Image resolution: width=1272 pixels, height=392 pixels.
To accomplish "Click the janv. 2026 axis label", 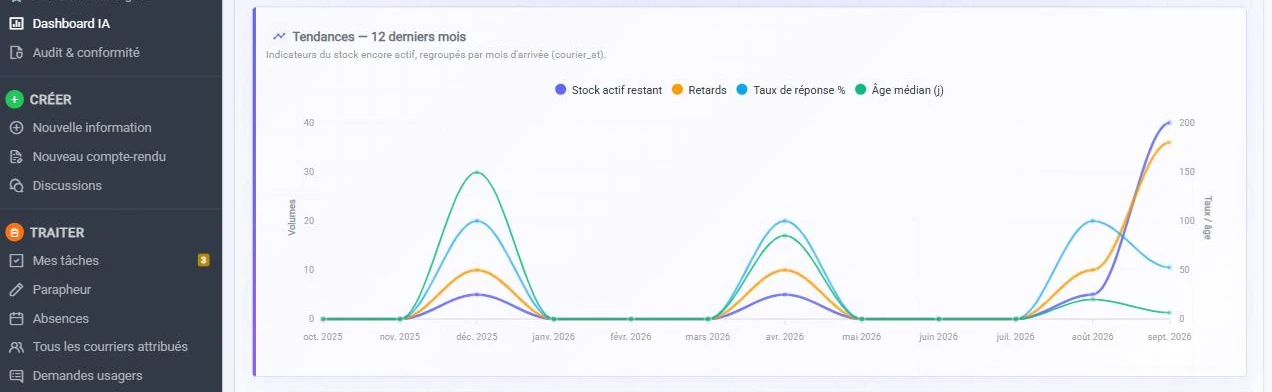I will click(x=554, y=337).
